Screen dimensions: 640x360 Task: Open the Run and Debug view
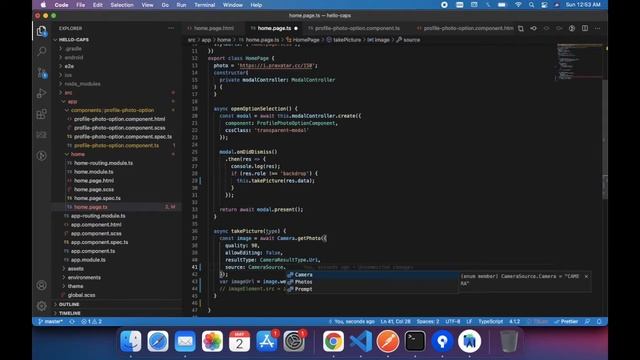tap(41, 93)
